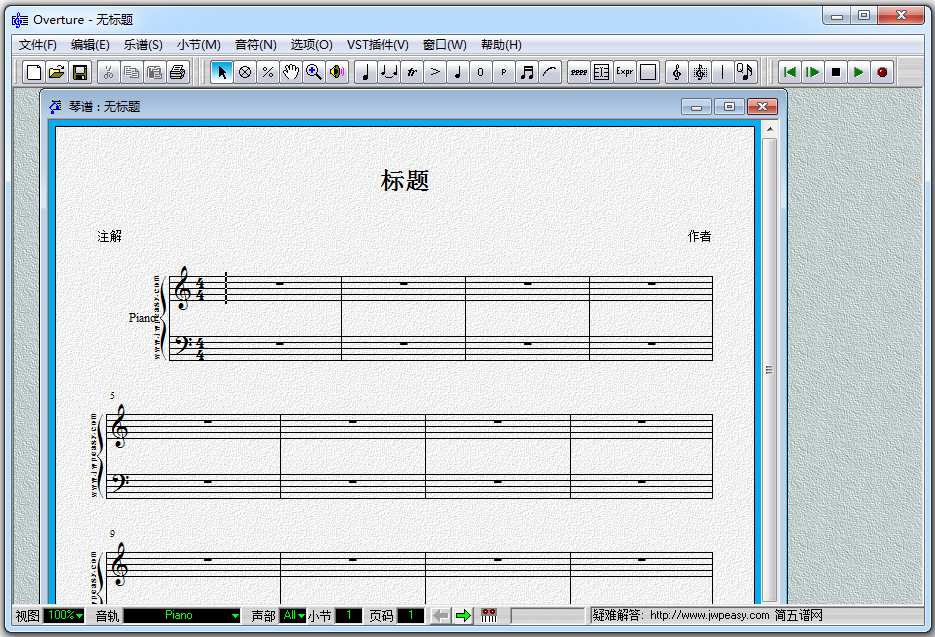
Task: Open the trill ornament palette
Action: tap(412, 72)
